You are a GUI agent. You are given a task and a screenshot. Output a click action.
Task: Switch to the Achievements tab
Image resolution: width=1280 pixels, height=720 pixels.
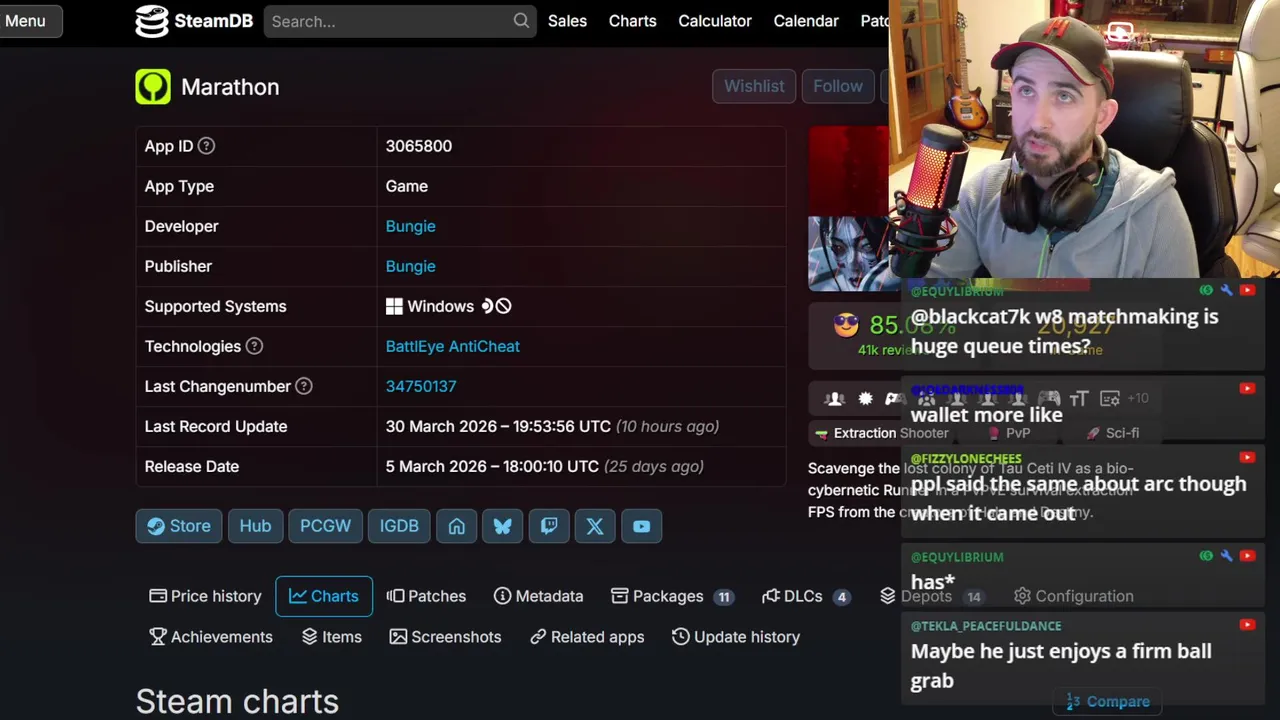coord(211,637)
